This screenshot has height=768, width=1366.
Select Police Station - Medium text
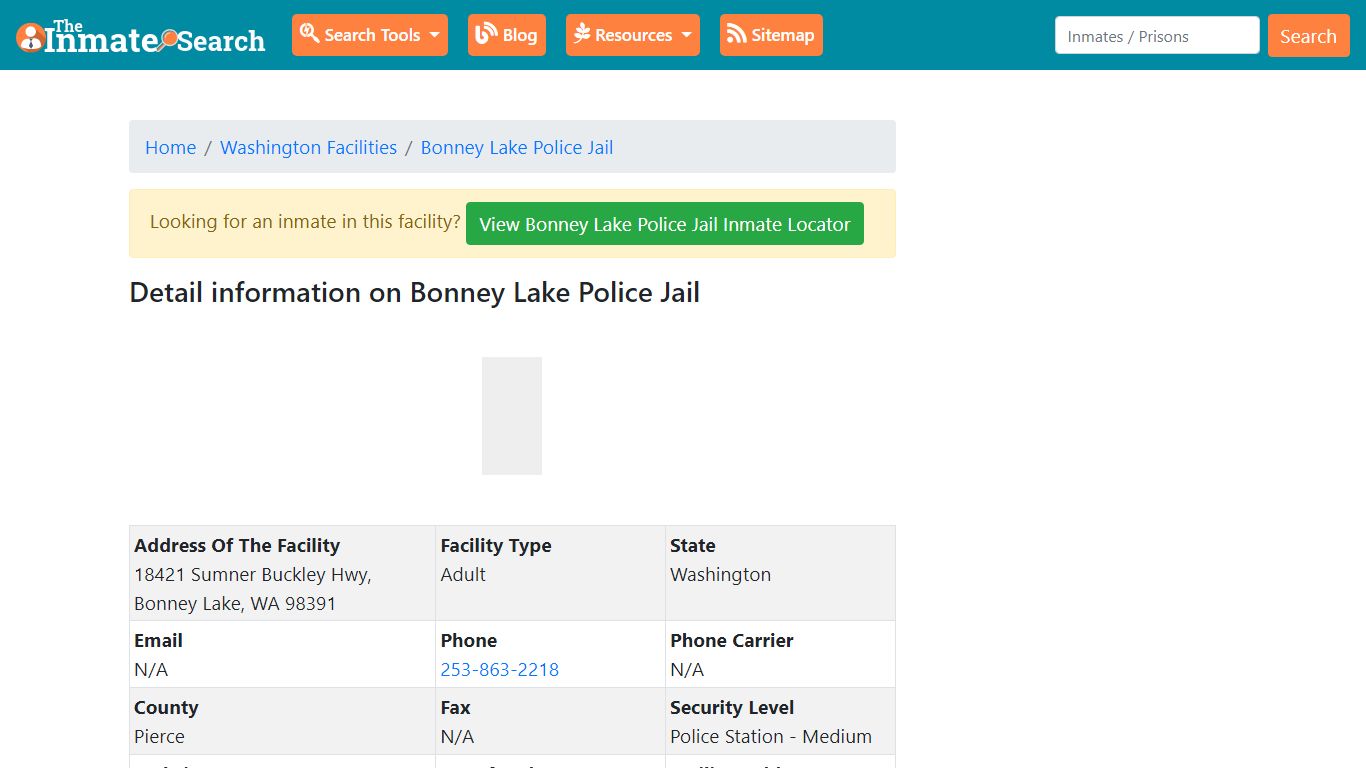(x=771, y=736)
